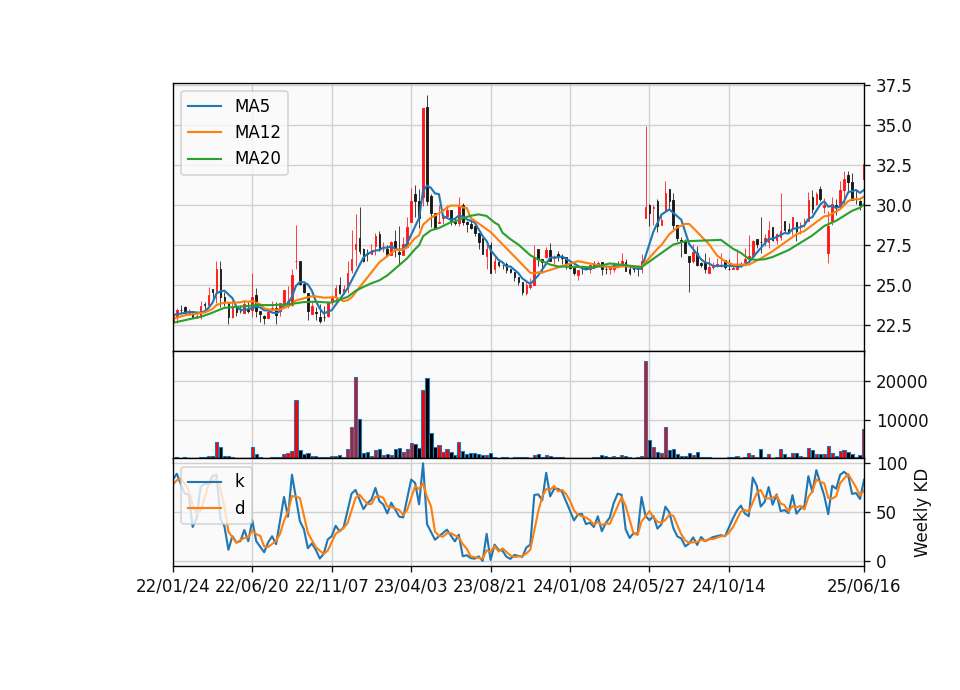Click the MA12 legend label
Image resolution: width=960 pixels, height=690 pixels.
pyautogui.click(x=258, y=132)
